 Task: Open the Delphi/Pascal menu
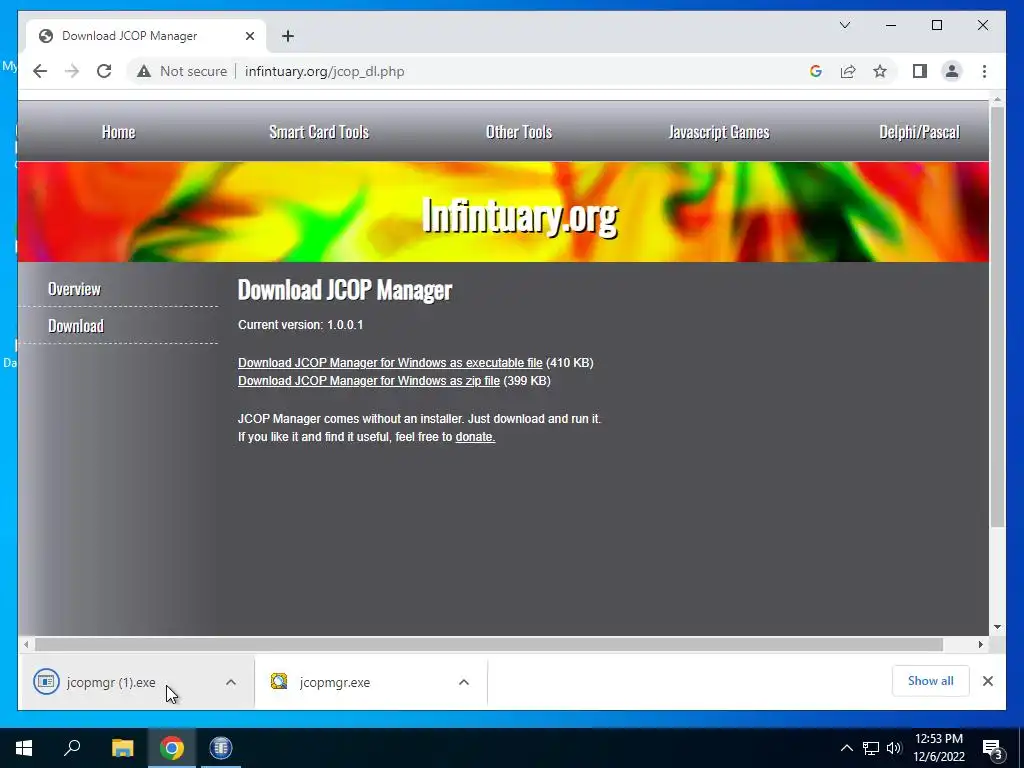[919, 132]
